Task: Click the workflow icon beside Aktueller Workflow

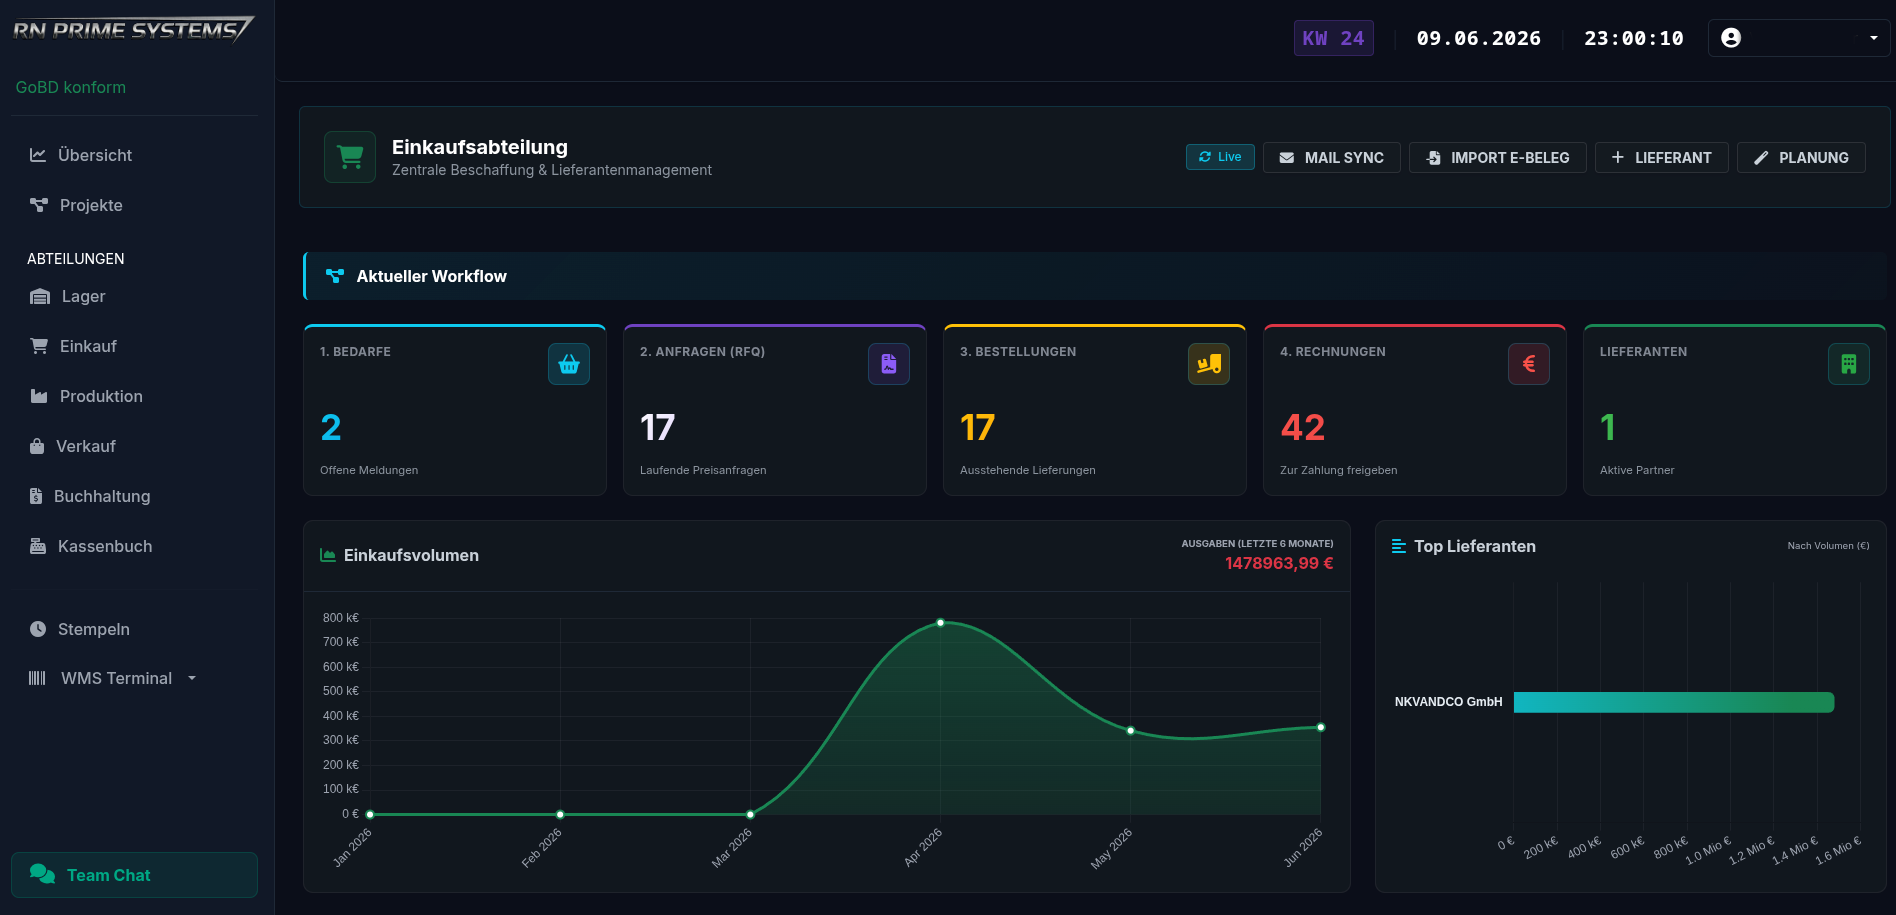Action: pos(335,276)
